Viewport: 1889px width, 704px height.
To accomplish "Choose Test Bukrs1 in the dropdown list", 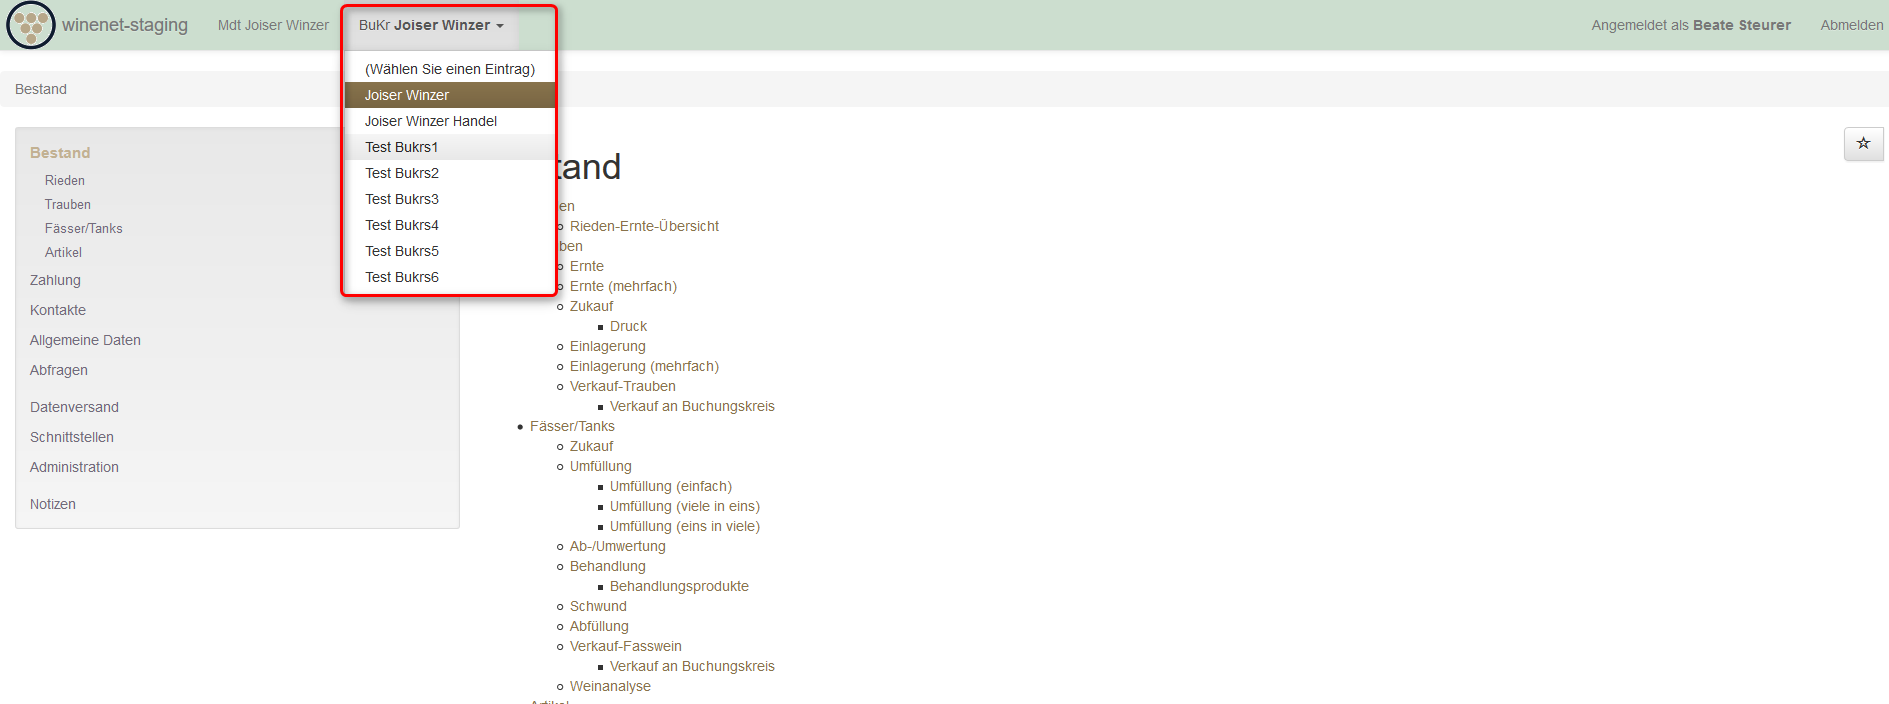I will click(x=401, y=147).
